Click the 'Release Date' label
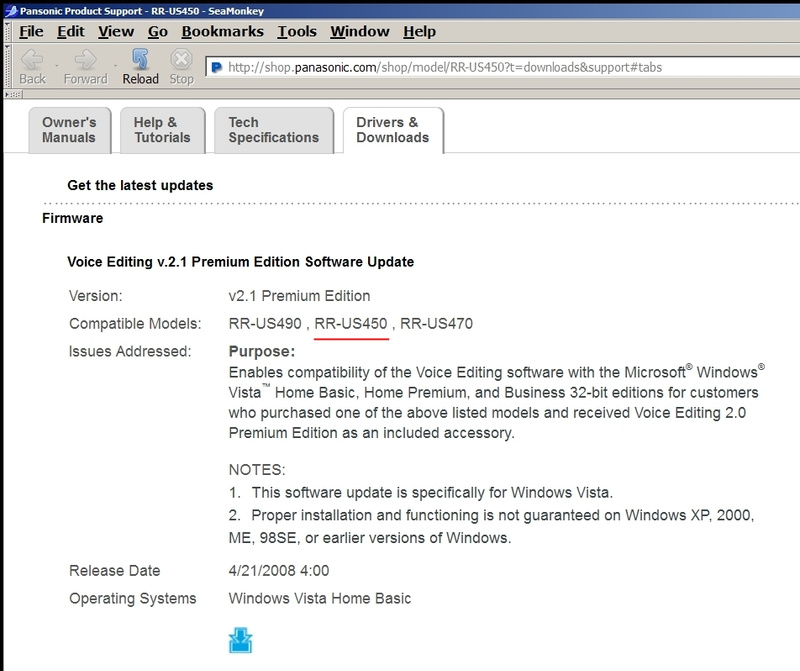Viewport: 800px width, 671px height. tap(115, 570)
